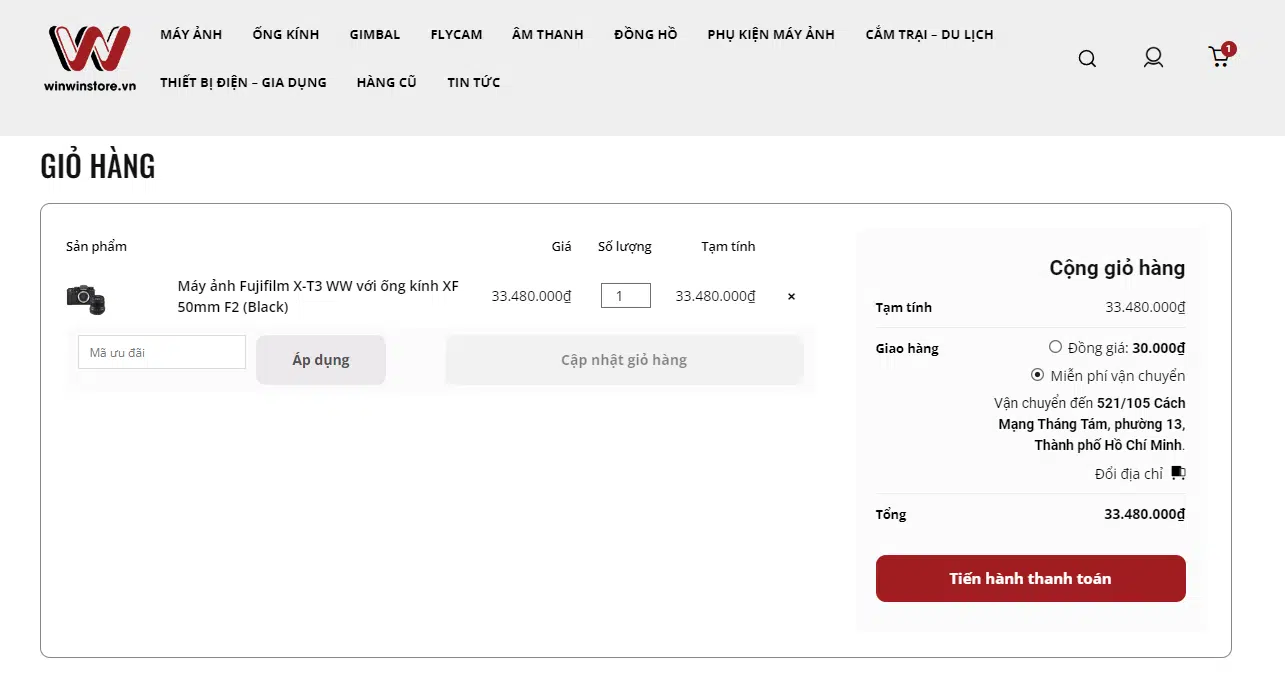The image size is (1285, 699).
Task: Click the Giá value 33.480.000₫ in product row
Action: pos(531,296)
